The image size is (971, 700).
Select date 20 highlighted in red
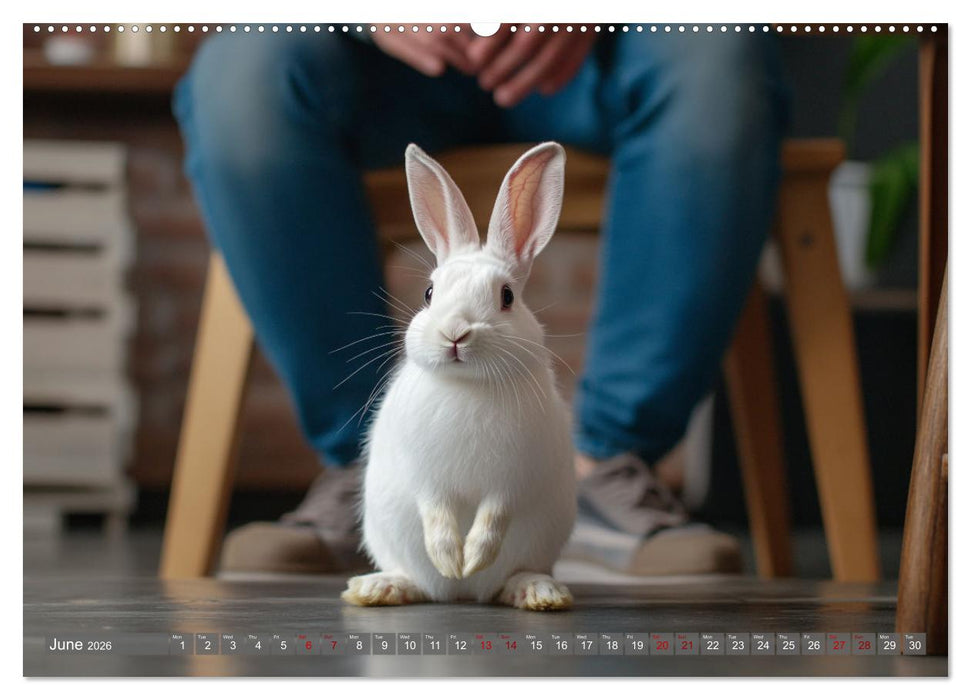(661, 648)
